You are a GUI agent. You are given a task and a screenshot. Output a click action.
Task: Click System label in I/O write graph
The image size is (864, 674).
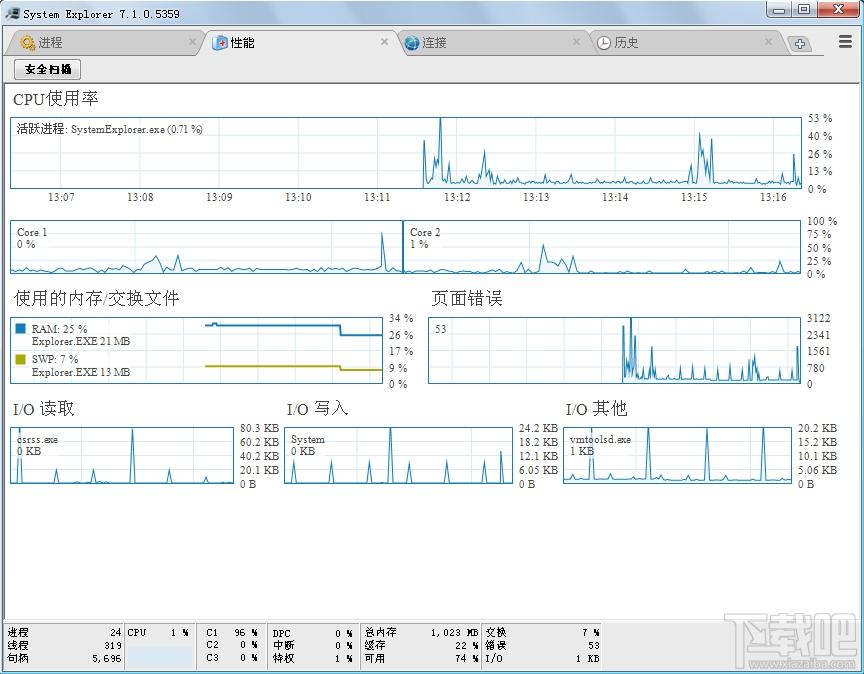coord(307,439)
